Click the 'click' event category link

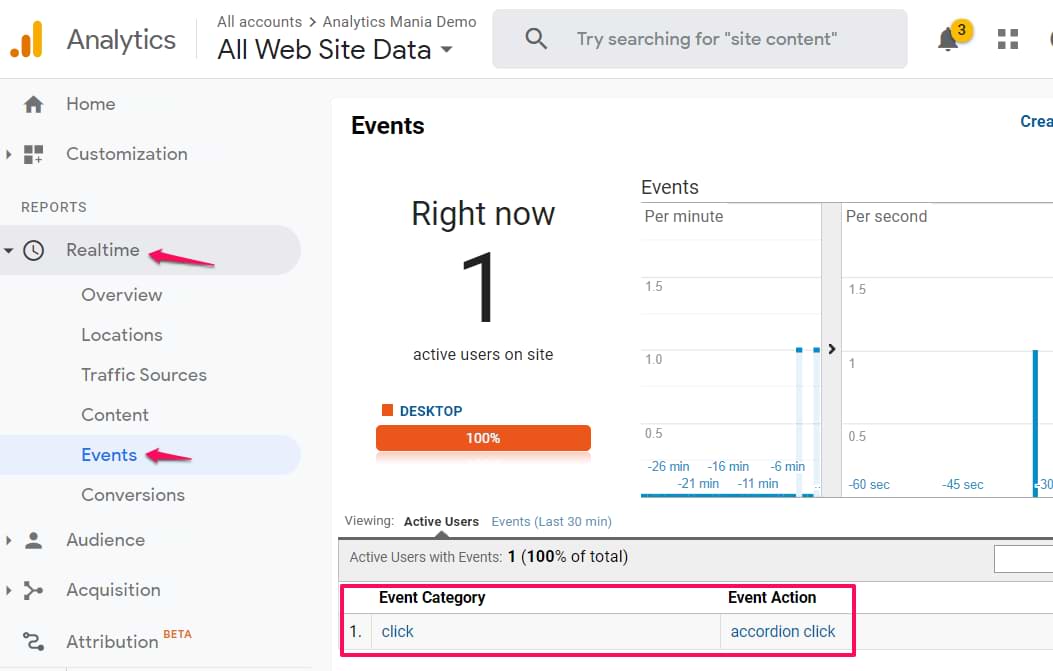pyautogui.click(x=397, y=631)
